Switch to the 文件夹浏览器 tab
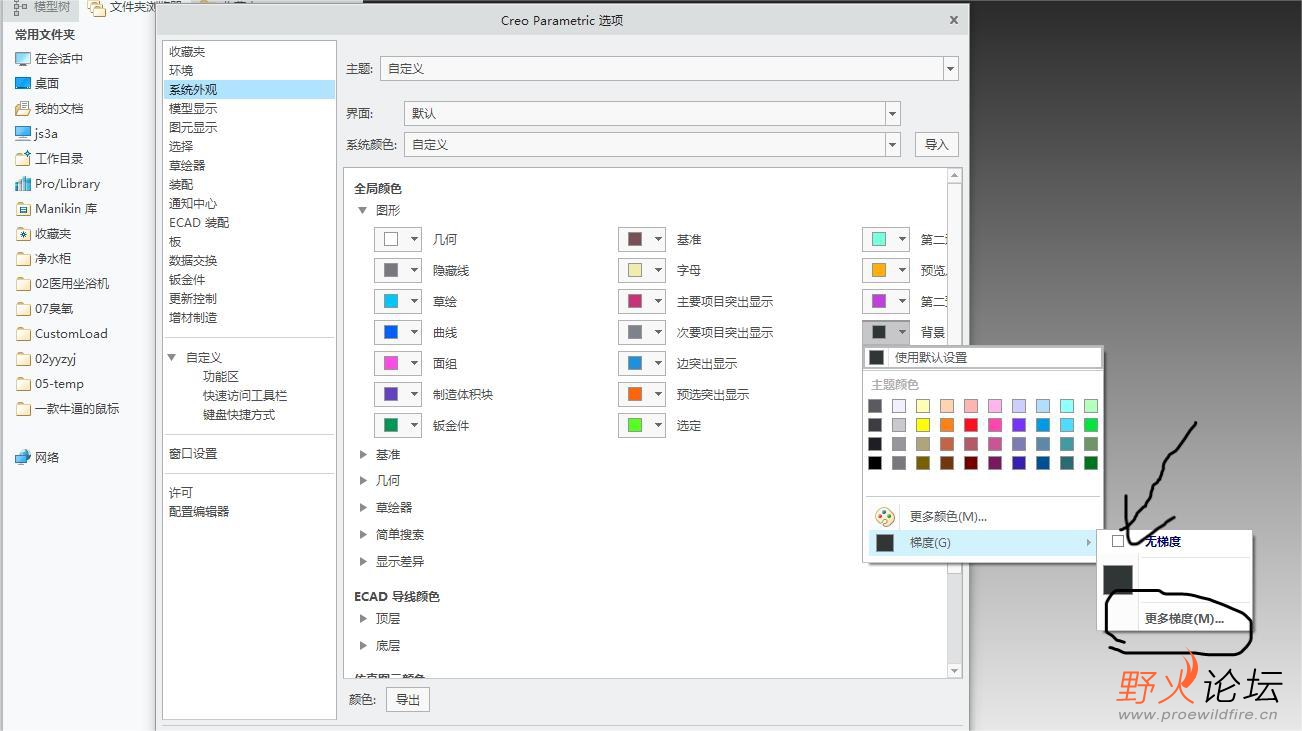The image size is (1302, 731). coord(135,7)
